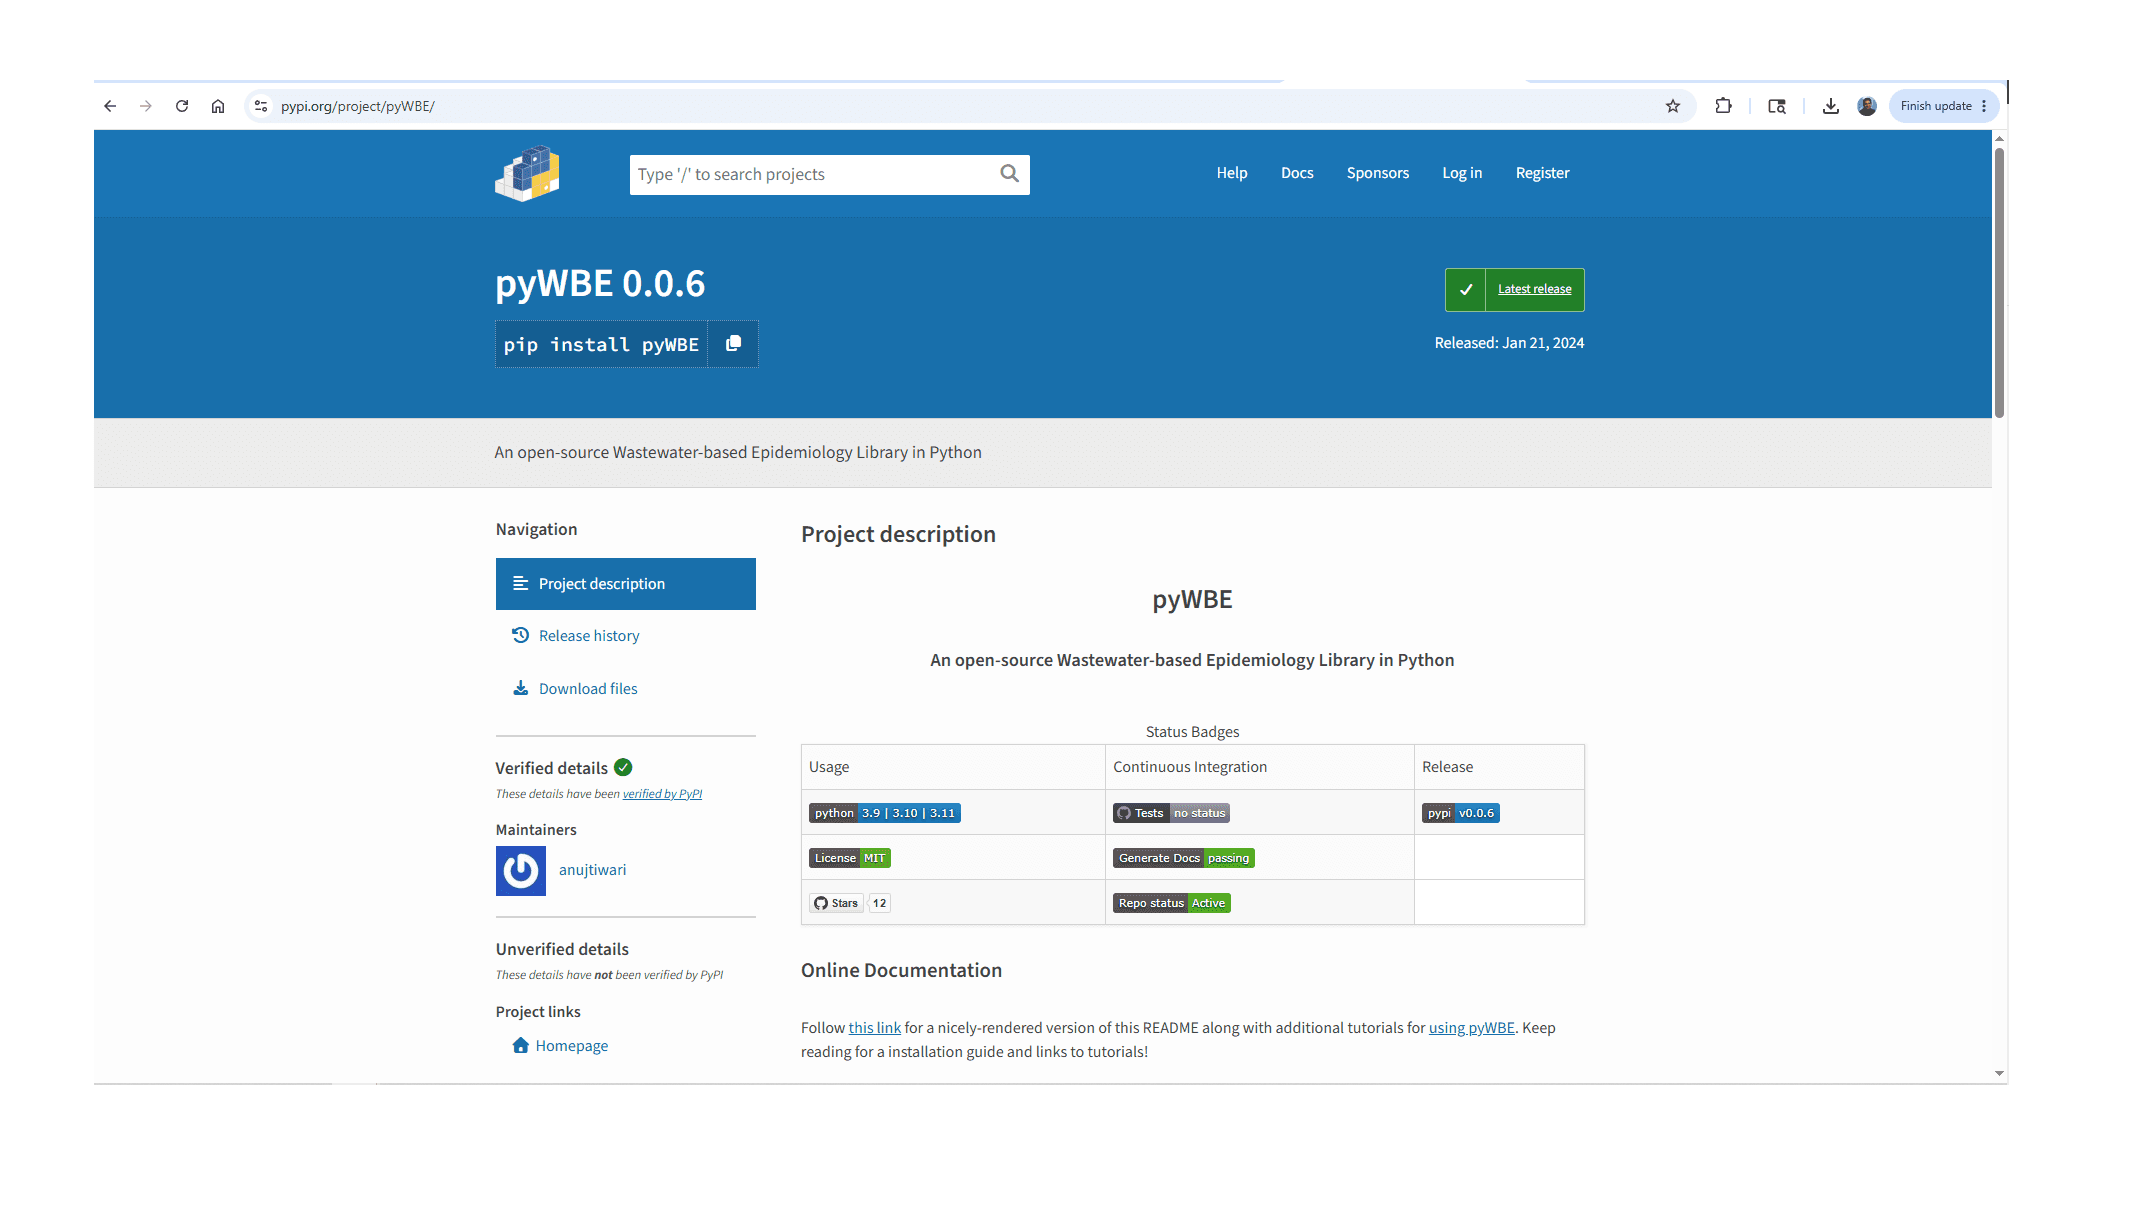The width and height of the screenshot is (2146, 1222).
Task: Reload the page with the refresh icon
Action: (x=182, y=106)
